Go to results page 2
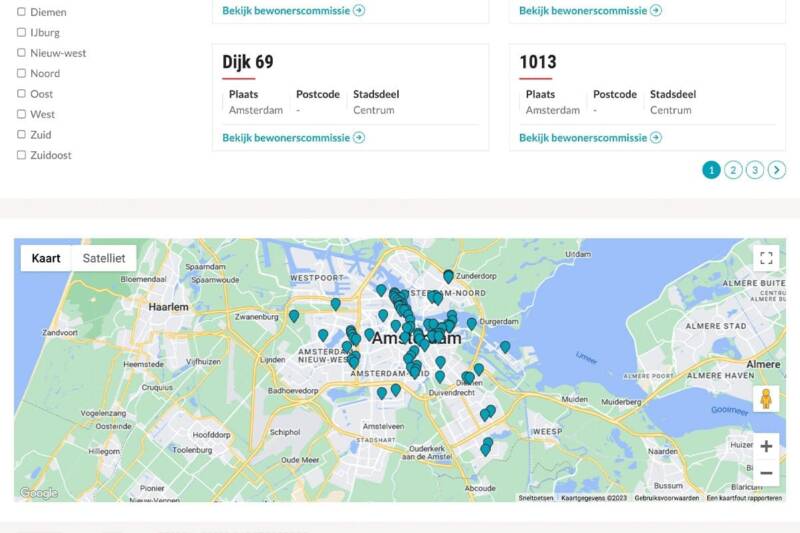Screen dimensions: 800x533 [x=733, y=170]
